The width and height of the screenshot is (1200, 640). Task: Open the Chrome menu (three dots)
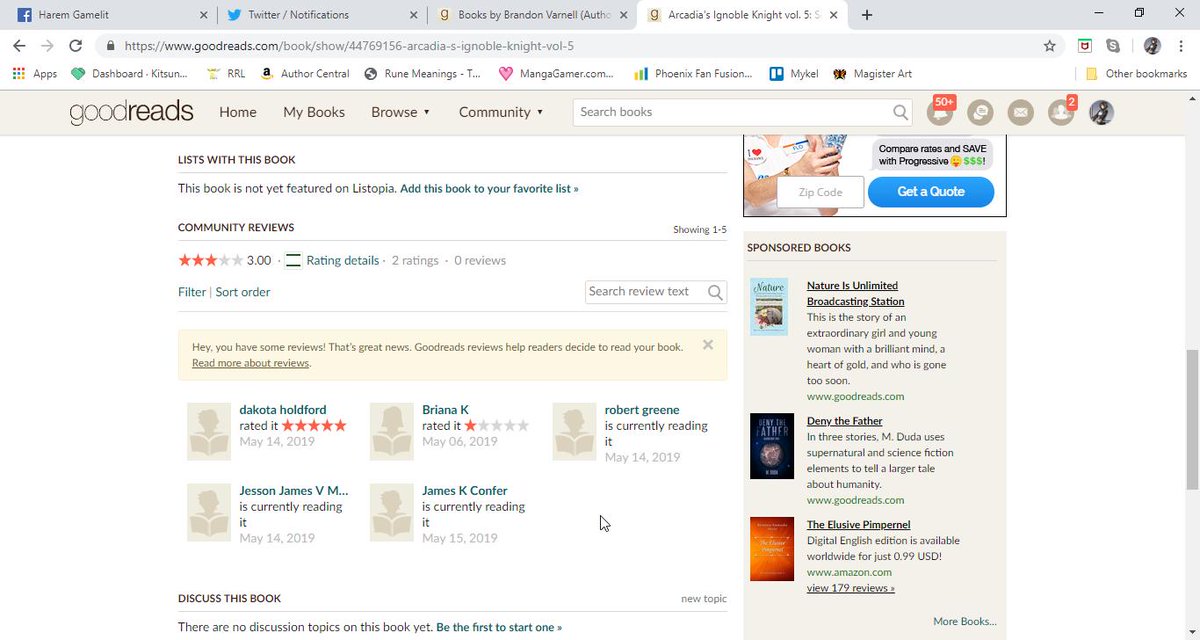(1181, 45)
